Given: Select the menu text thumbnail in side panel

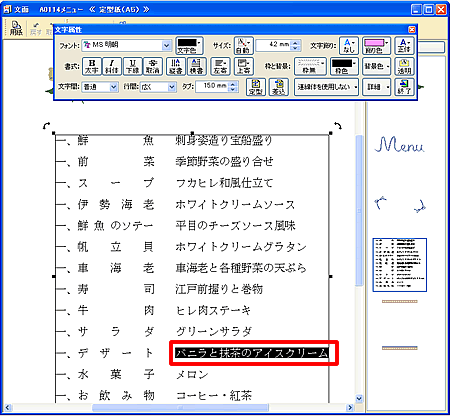Looking at the screenshot, I should (x=400, y=265).
